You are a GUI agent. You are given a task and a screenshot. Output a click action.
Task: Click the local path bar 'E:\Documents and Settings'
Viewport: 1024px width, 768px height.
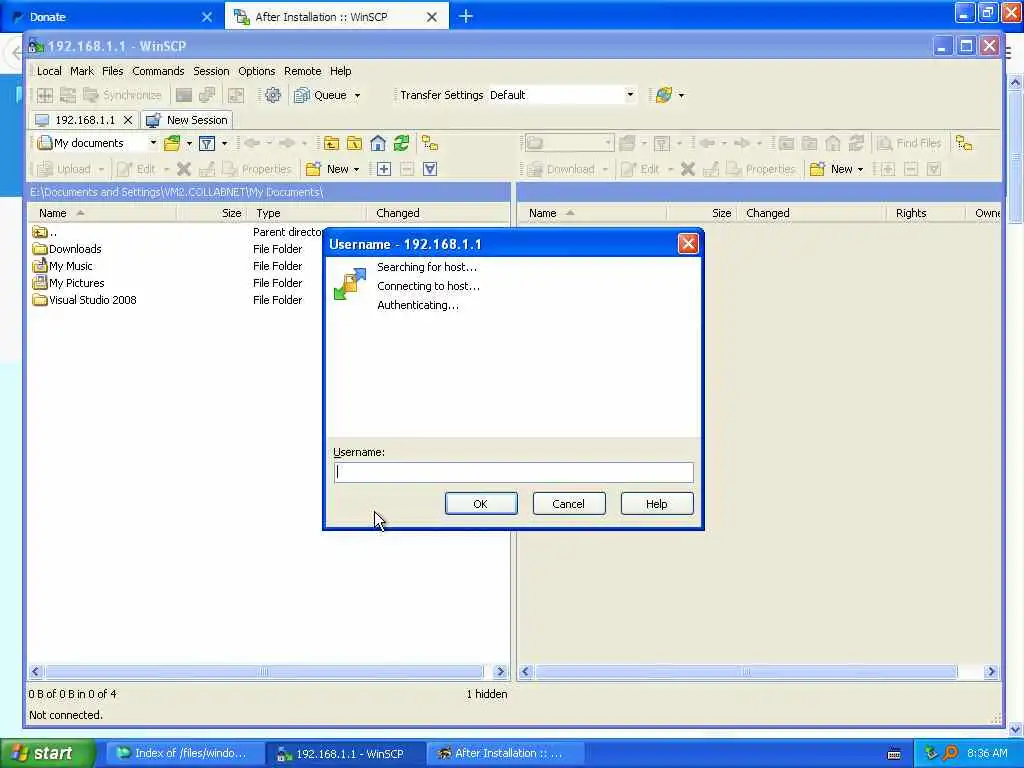pyautogui.click(x=268, y=192)
